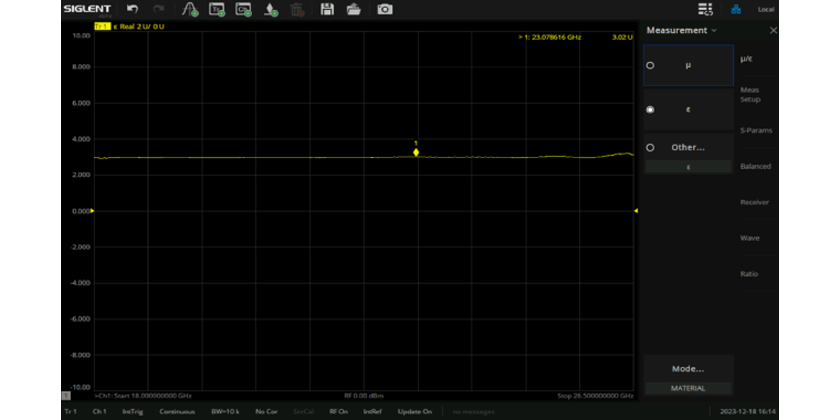
Task: Expand the Measurement dropdown header
Action: tap(681, 31)
